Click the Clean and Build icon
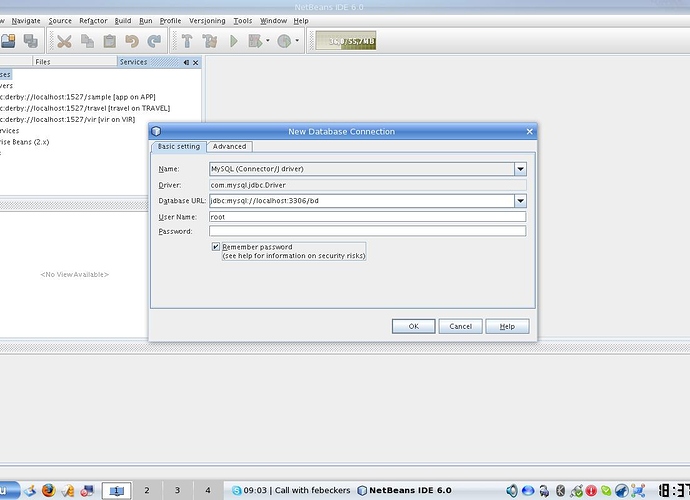 click(210, 41)
